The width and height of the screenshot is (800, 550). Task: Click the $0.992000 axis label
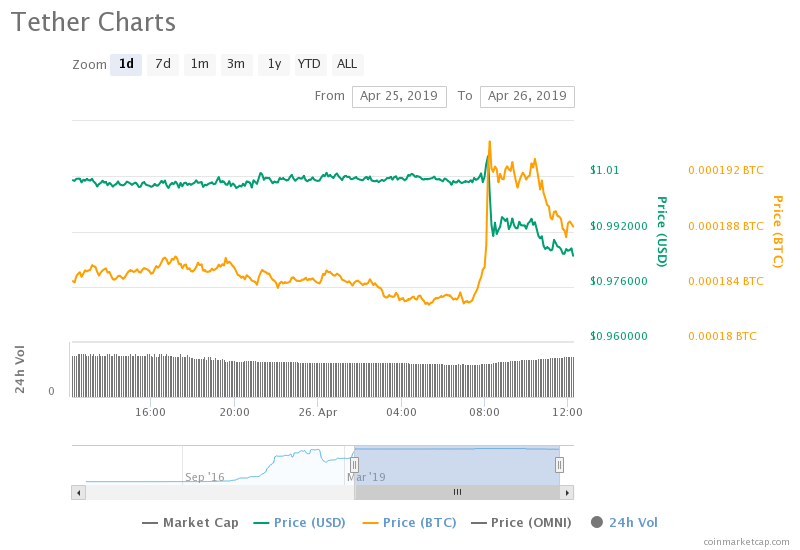619,226
